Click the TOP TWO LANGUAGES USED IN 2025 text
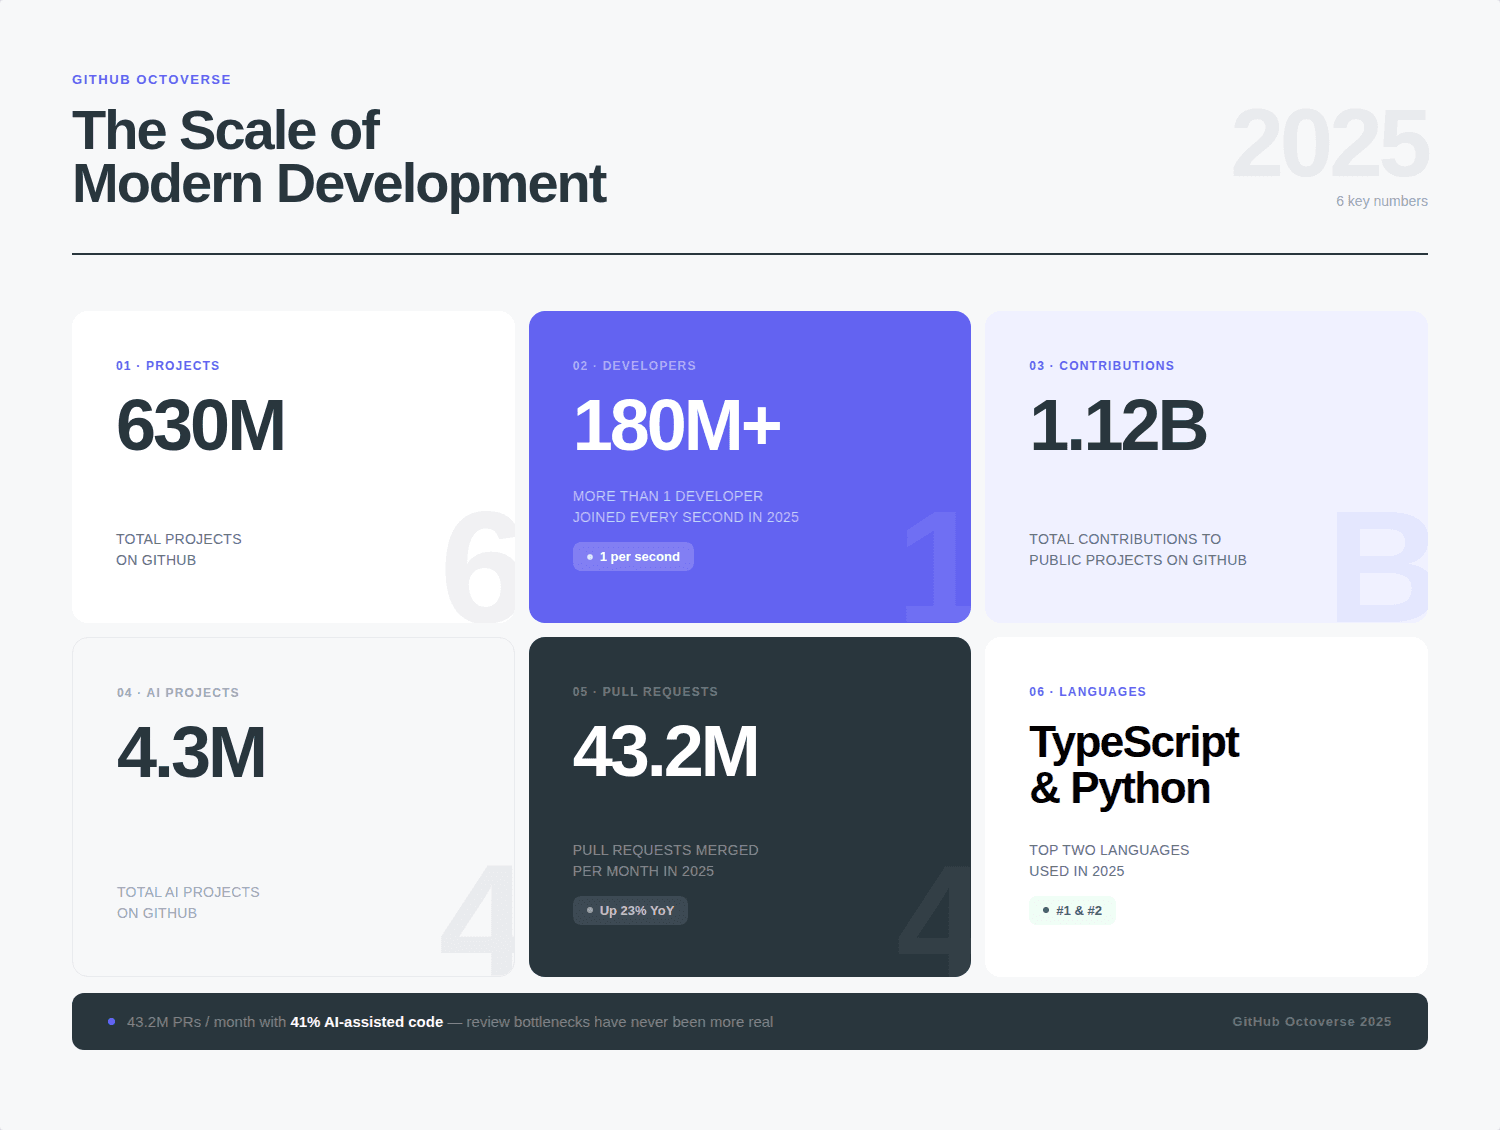The height and width of the screenshot is (1130, 1500). click(x=1109, y=860)
